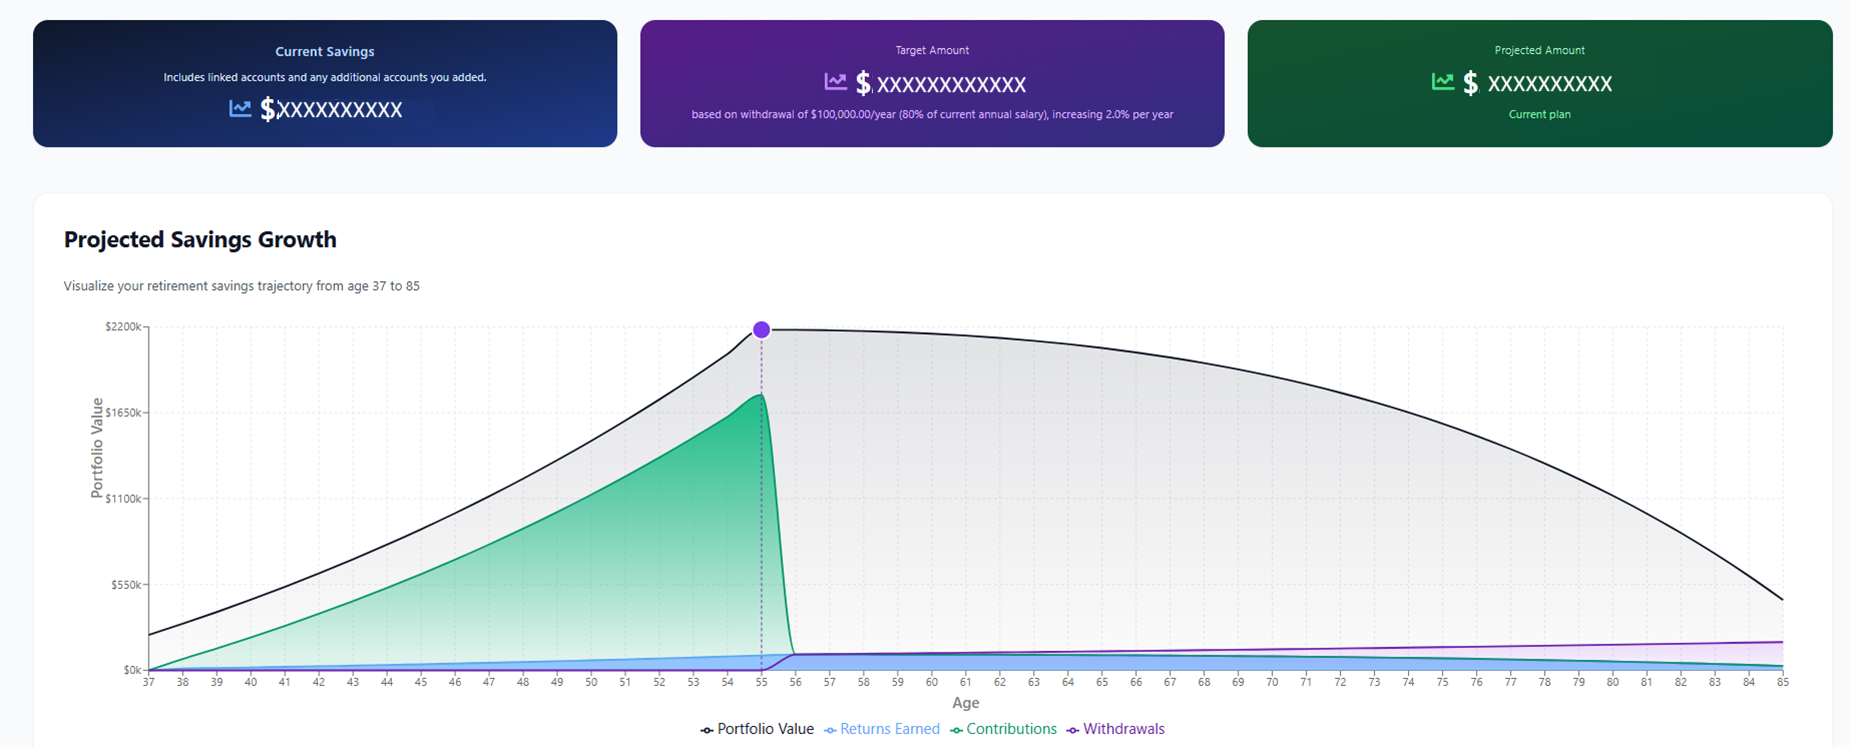The height and width of the screenshot is (755, 1850).
Task: Toggle the Returns Earned series label
Action: point(889,729)
